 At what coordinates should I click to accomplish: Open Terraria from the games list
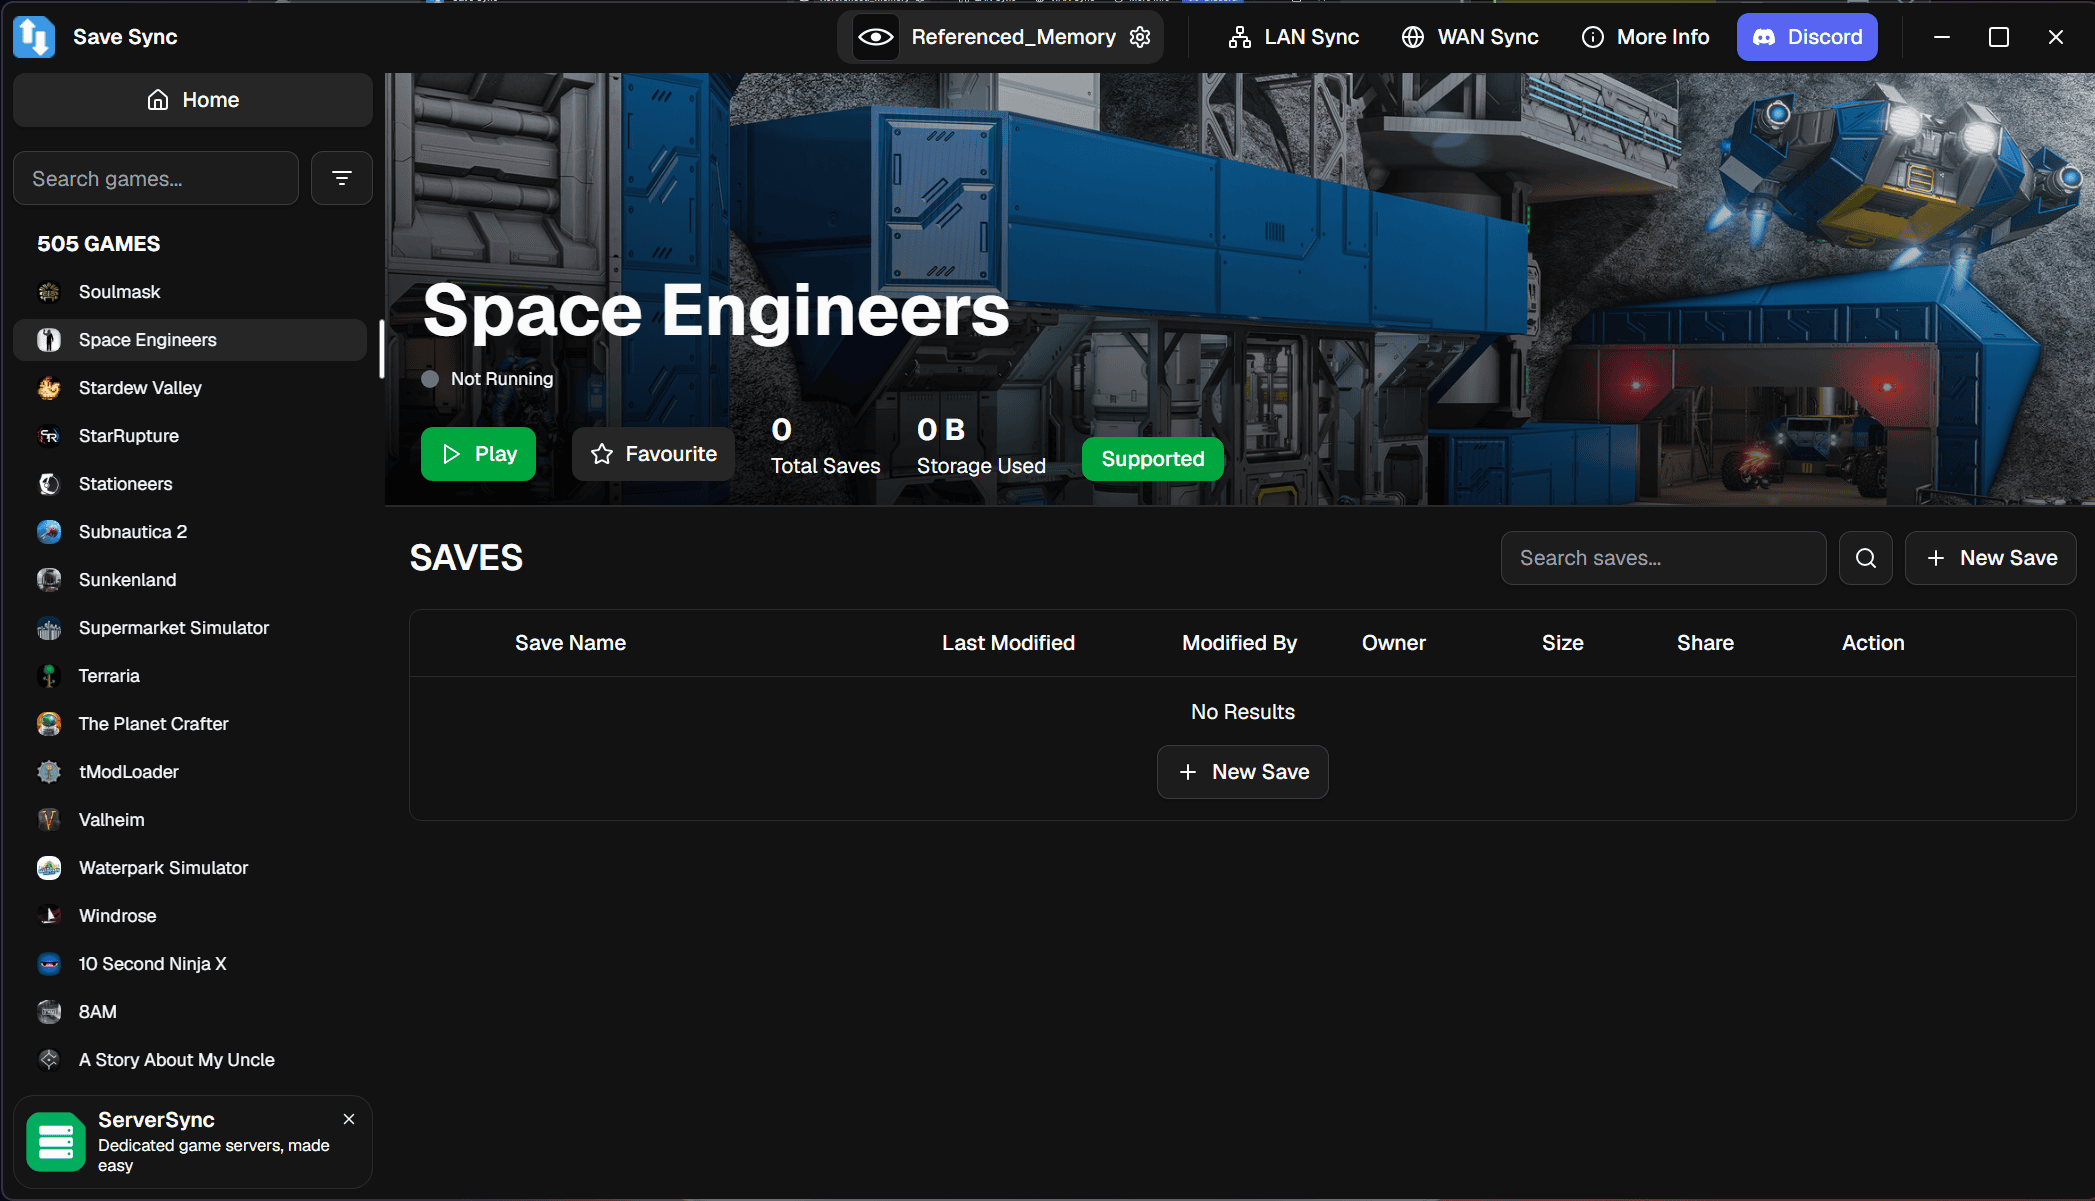tap(190, 676)
